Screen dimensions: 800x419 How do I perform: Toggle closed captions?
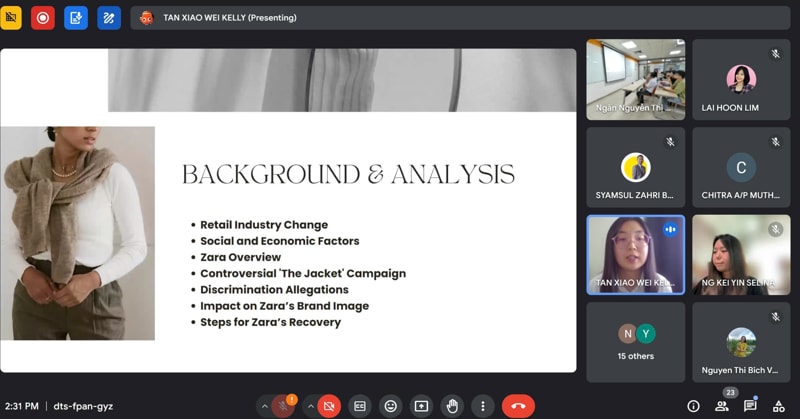[x=360, y=406]
